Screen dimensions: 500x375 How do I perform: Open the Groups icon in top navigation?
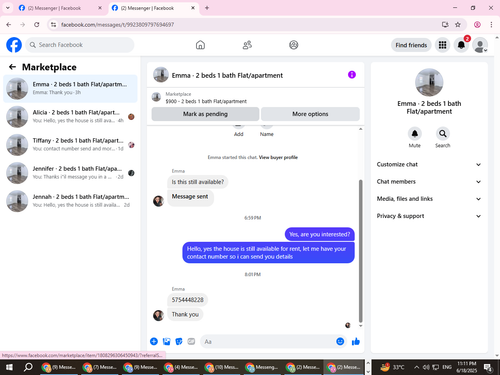[294, 45]
